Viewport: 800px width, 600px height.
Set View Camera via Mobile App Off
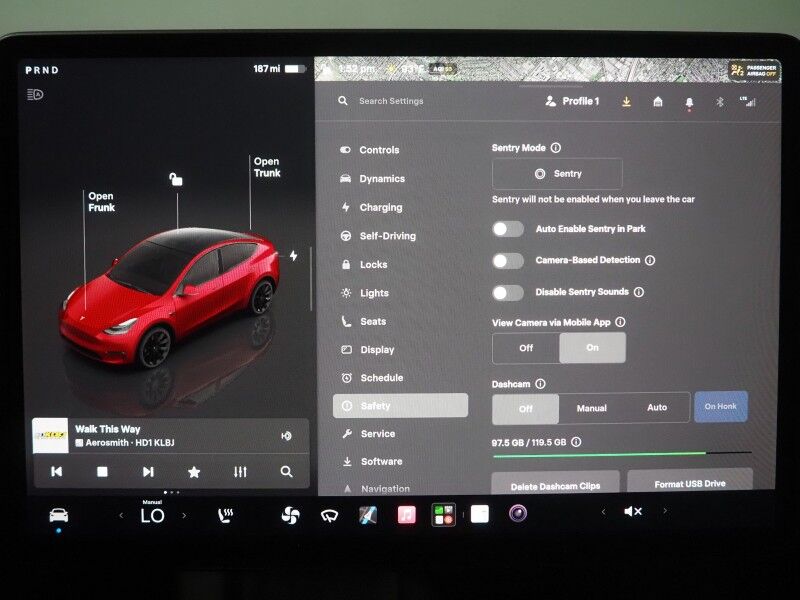526,348
